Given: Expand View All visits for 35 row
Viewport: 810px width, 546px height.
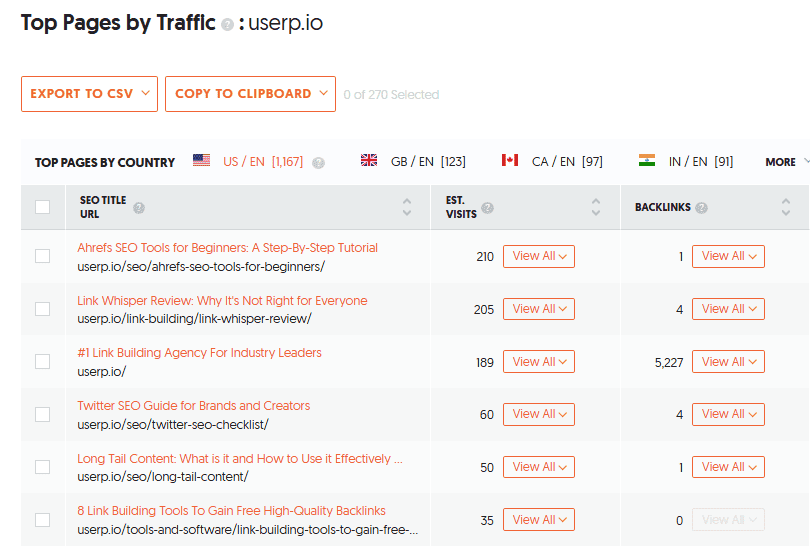Looking at the screenshot, I should [539, 520].
